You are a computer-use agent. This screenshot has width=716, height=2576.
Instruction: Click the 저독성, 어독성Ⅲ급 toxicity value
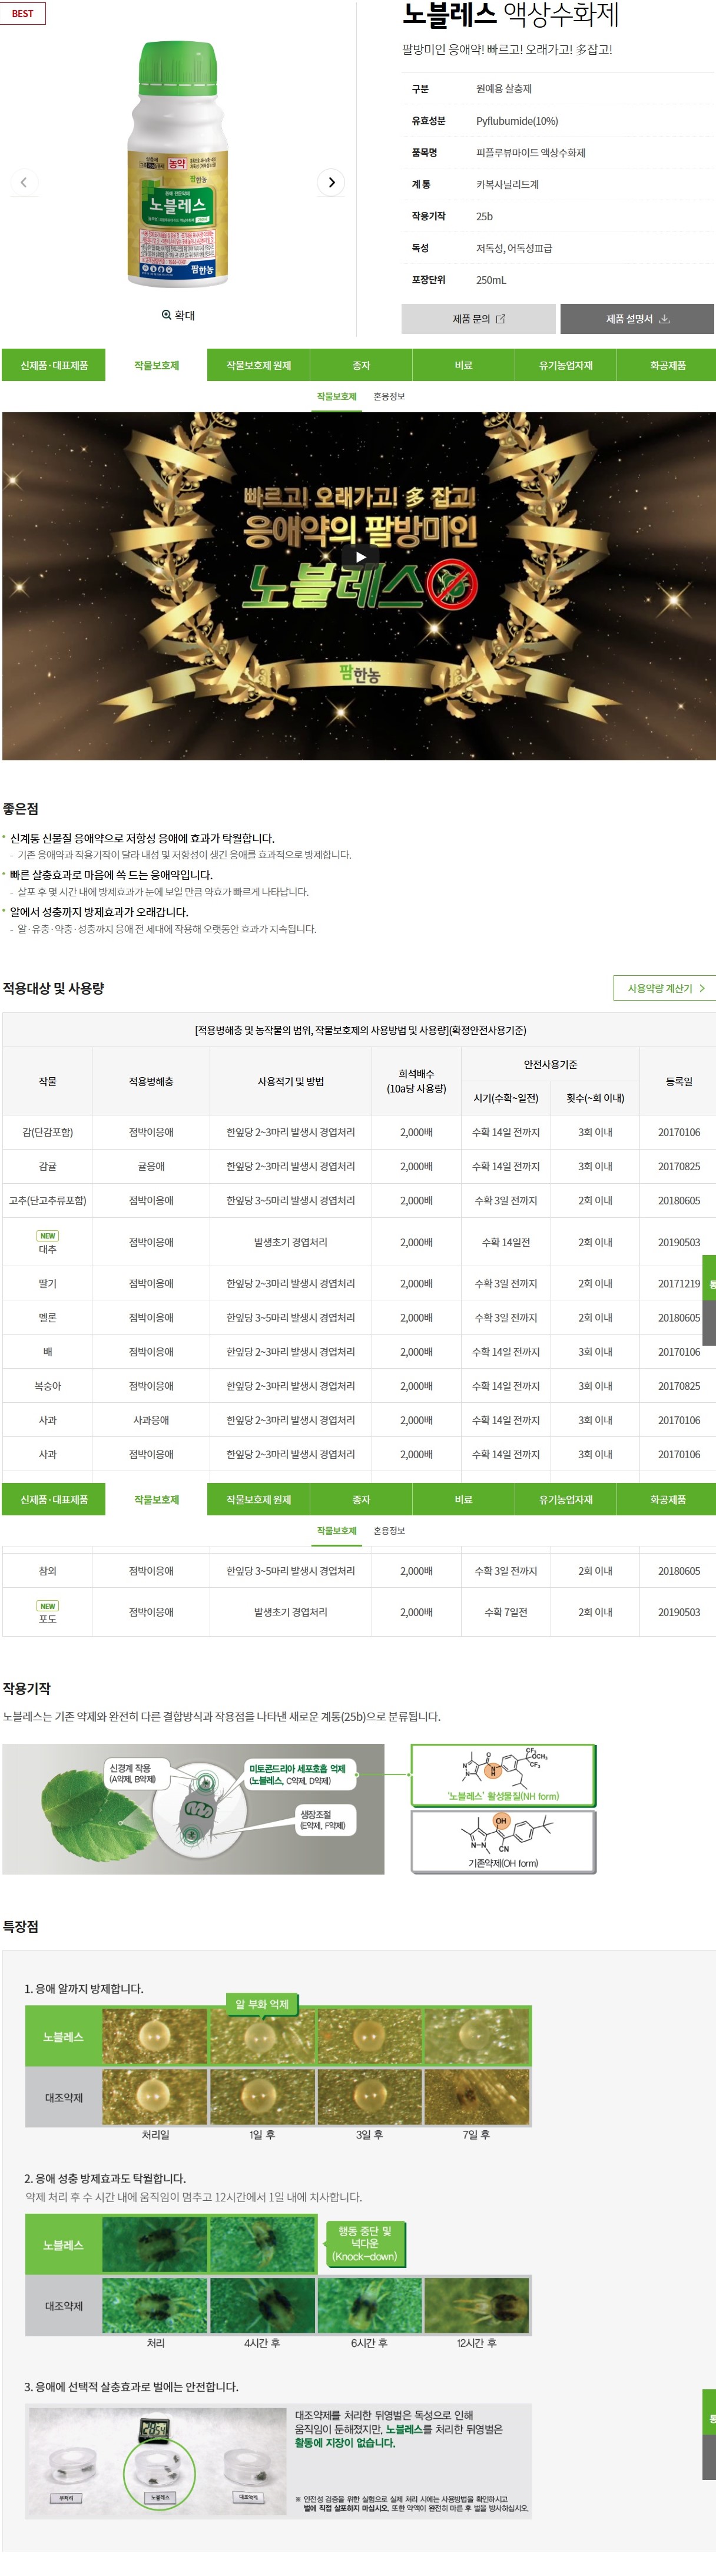click(x=514, y=248)
